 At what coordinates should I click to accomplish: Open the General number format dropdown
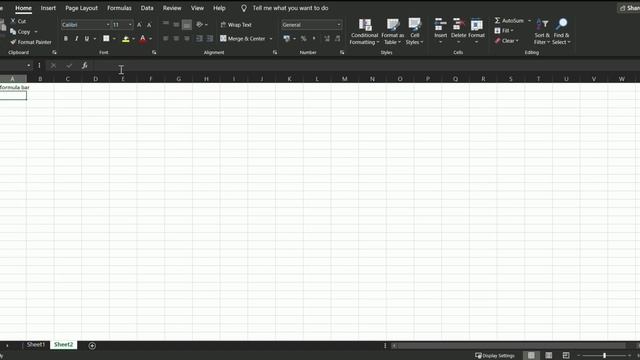point(339,25)
